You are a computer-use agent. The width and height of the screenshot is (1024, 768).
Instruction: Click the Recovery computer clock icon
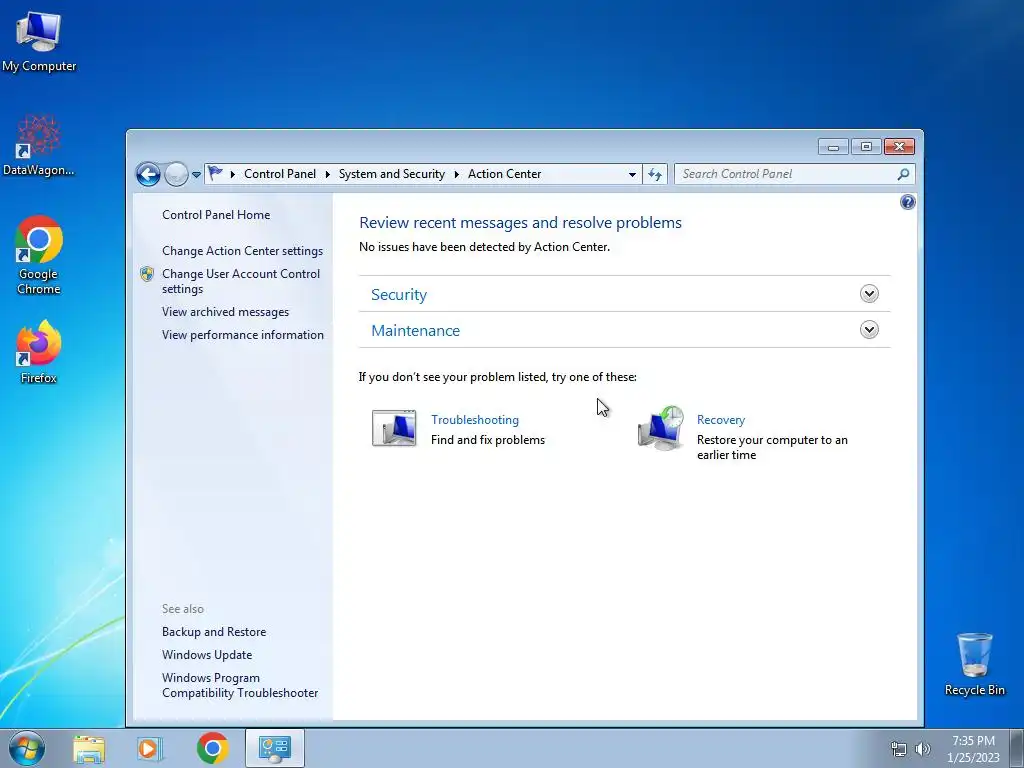point(661,428)
